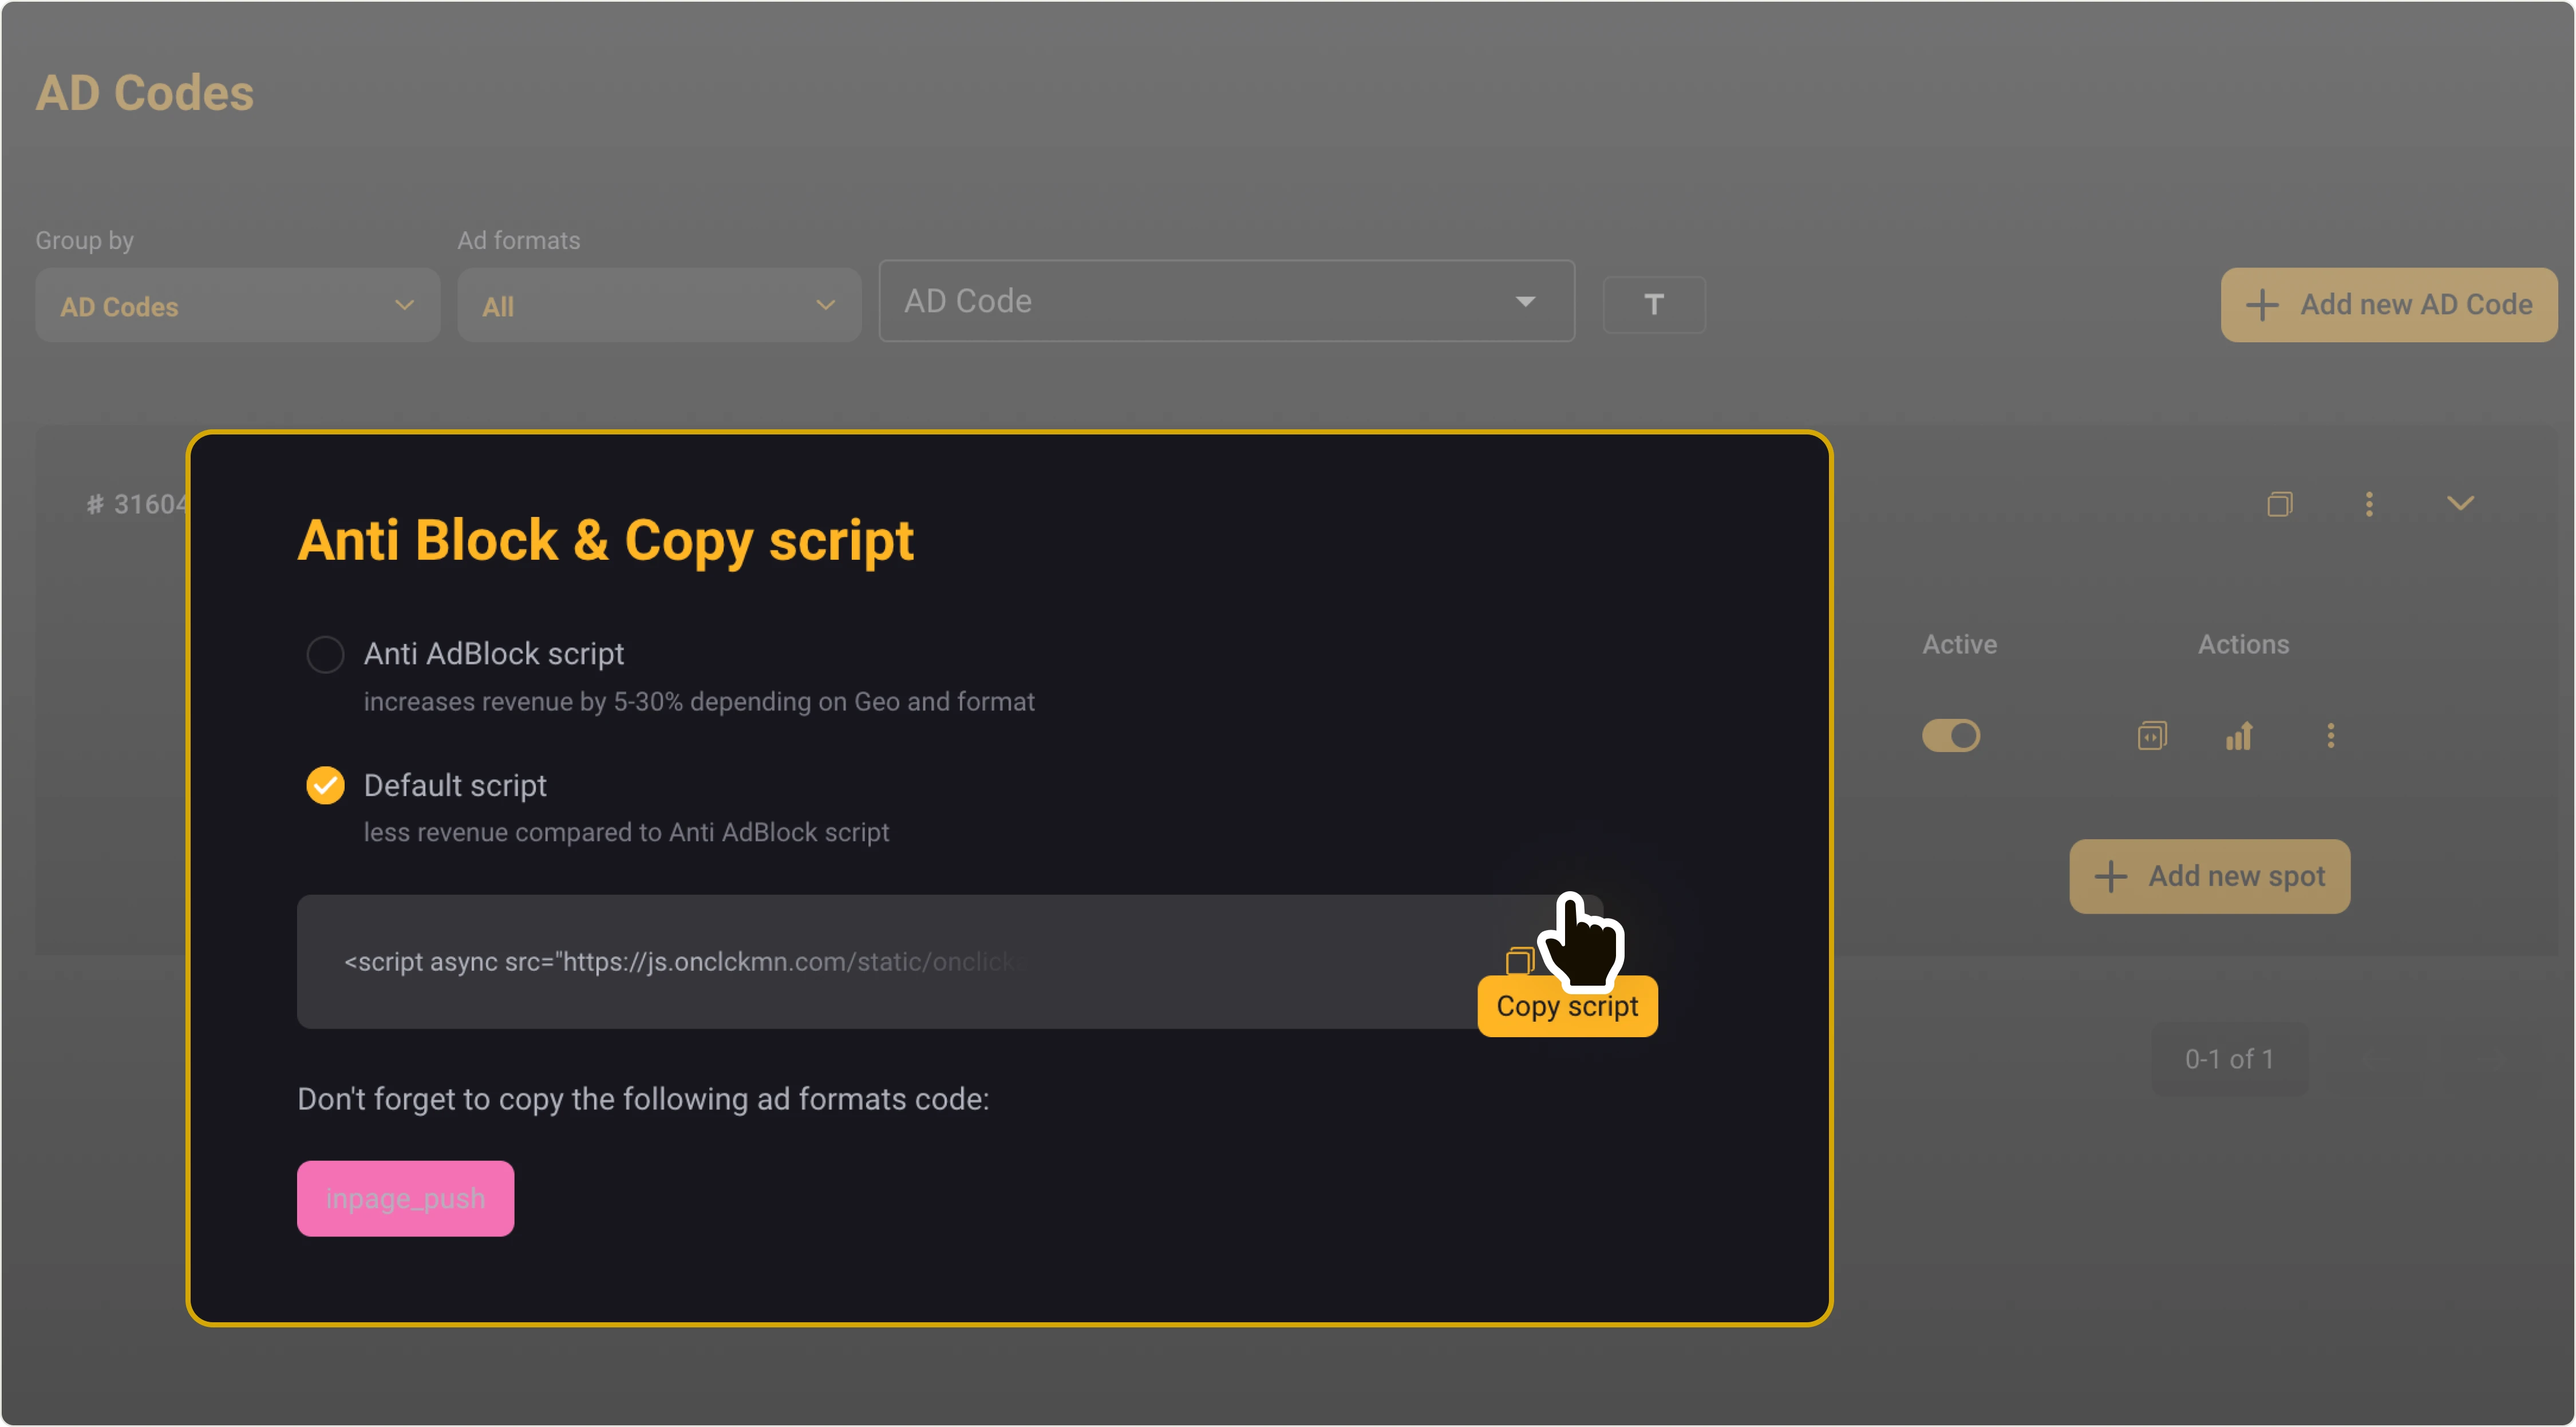Toggle the Active switch for the spot
2576x1427 pixels.
pyautogui.click(x=1951, y=736)
